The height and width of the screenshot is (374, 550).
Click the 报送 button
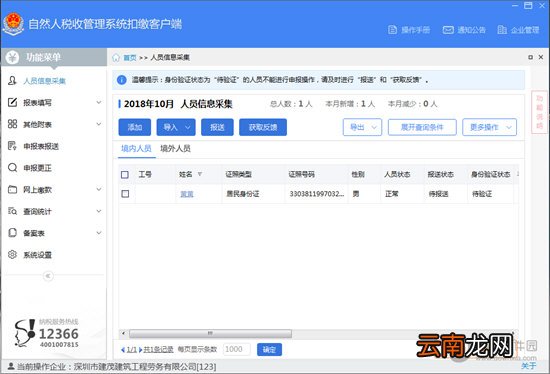pos(217,127)
